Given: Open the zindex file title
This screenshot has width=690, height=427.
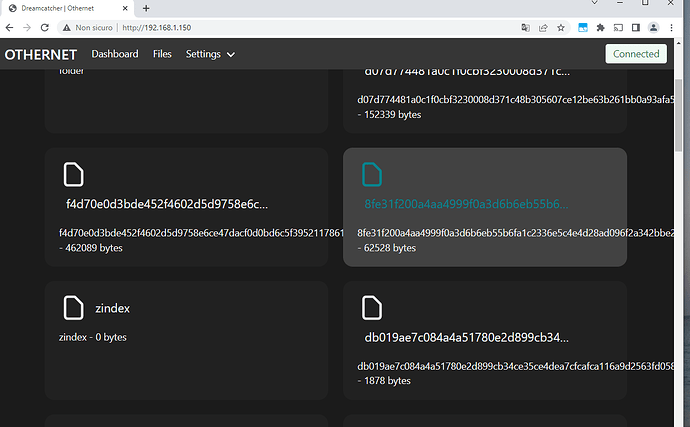Looking at the screenshot, I should [x=113, y=308].
